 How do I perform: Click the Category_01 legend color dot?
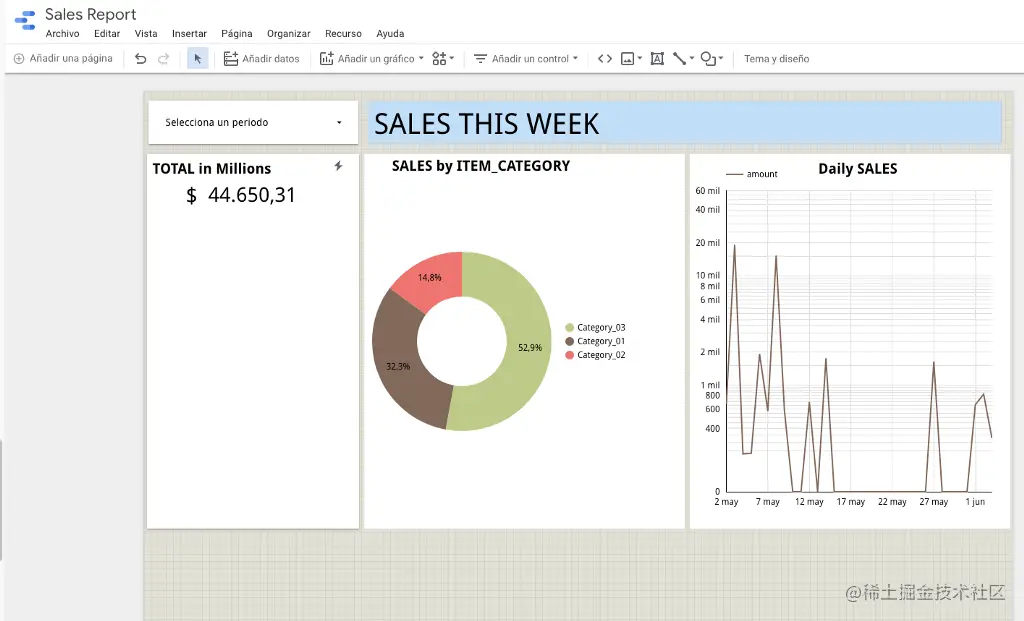coord(569,342)
